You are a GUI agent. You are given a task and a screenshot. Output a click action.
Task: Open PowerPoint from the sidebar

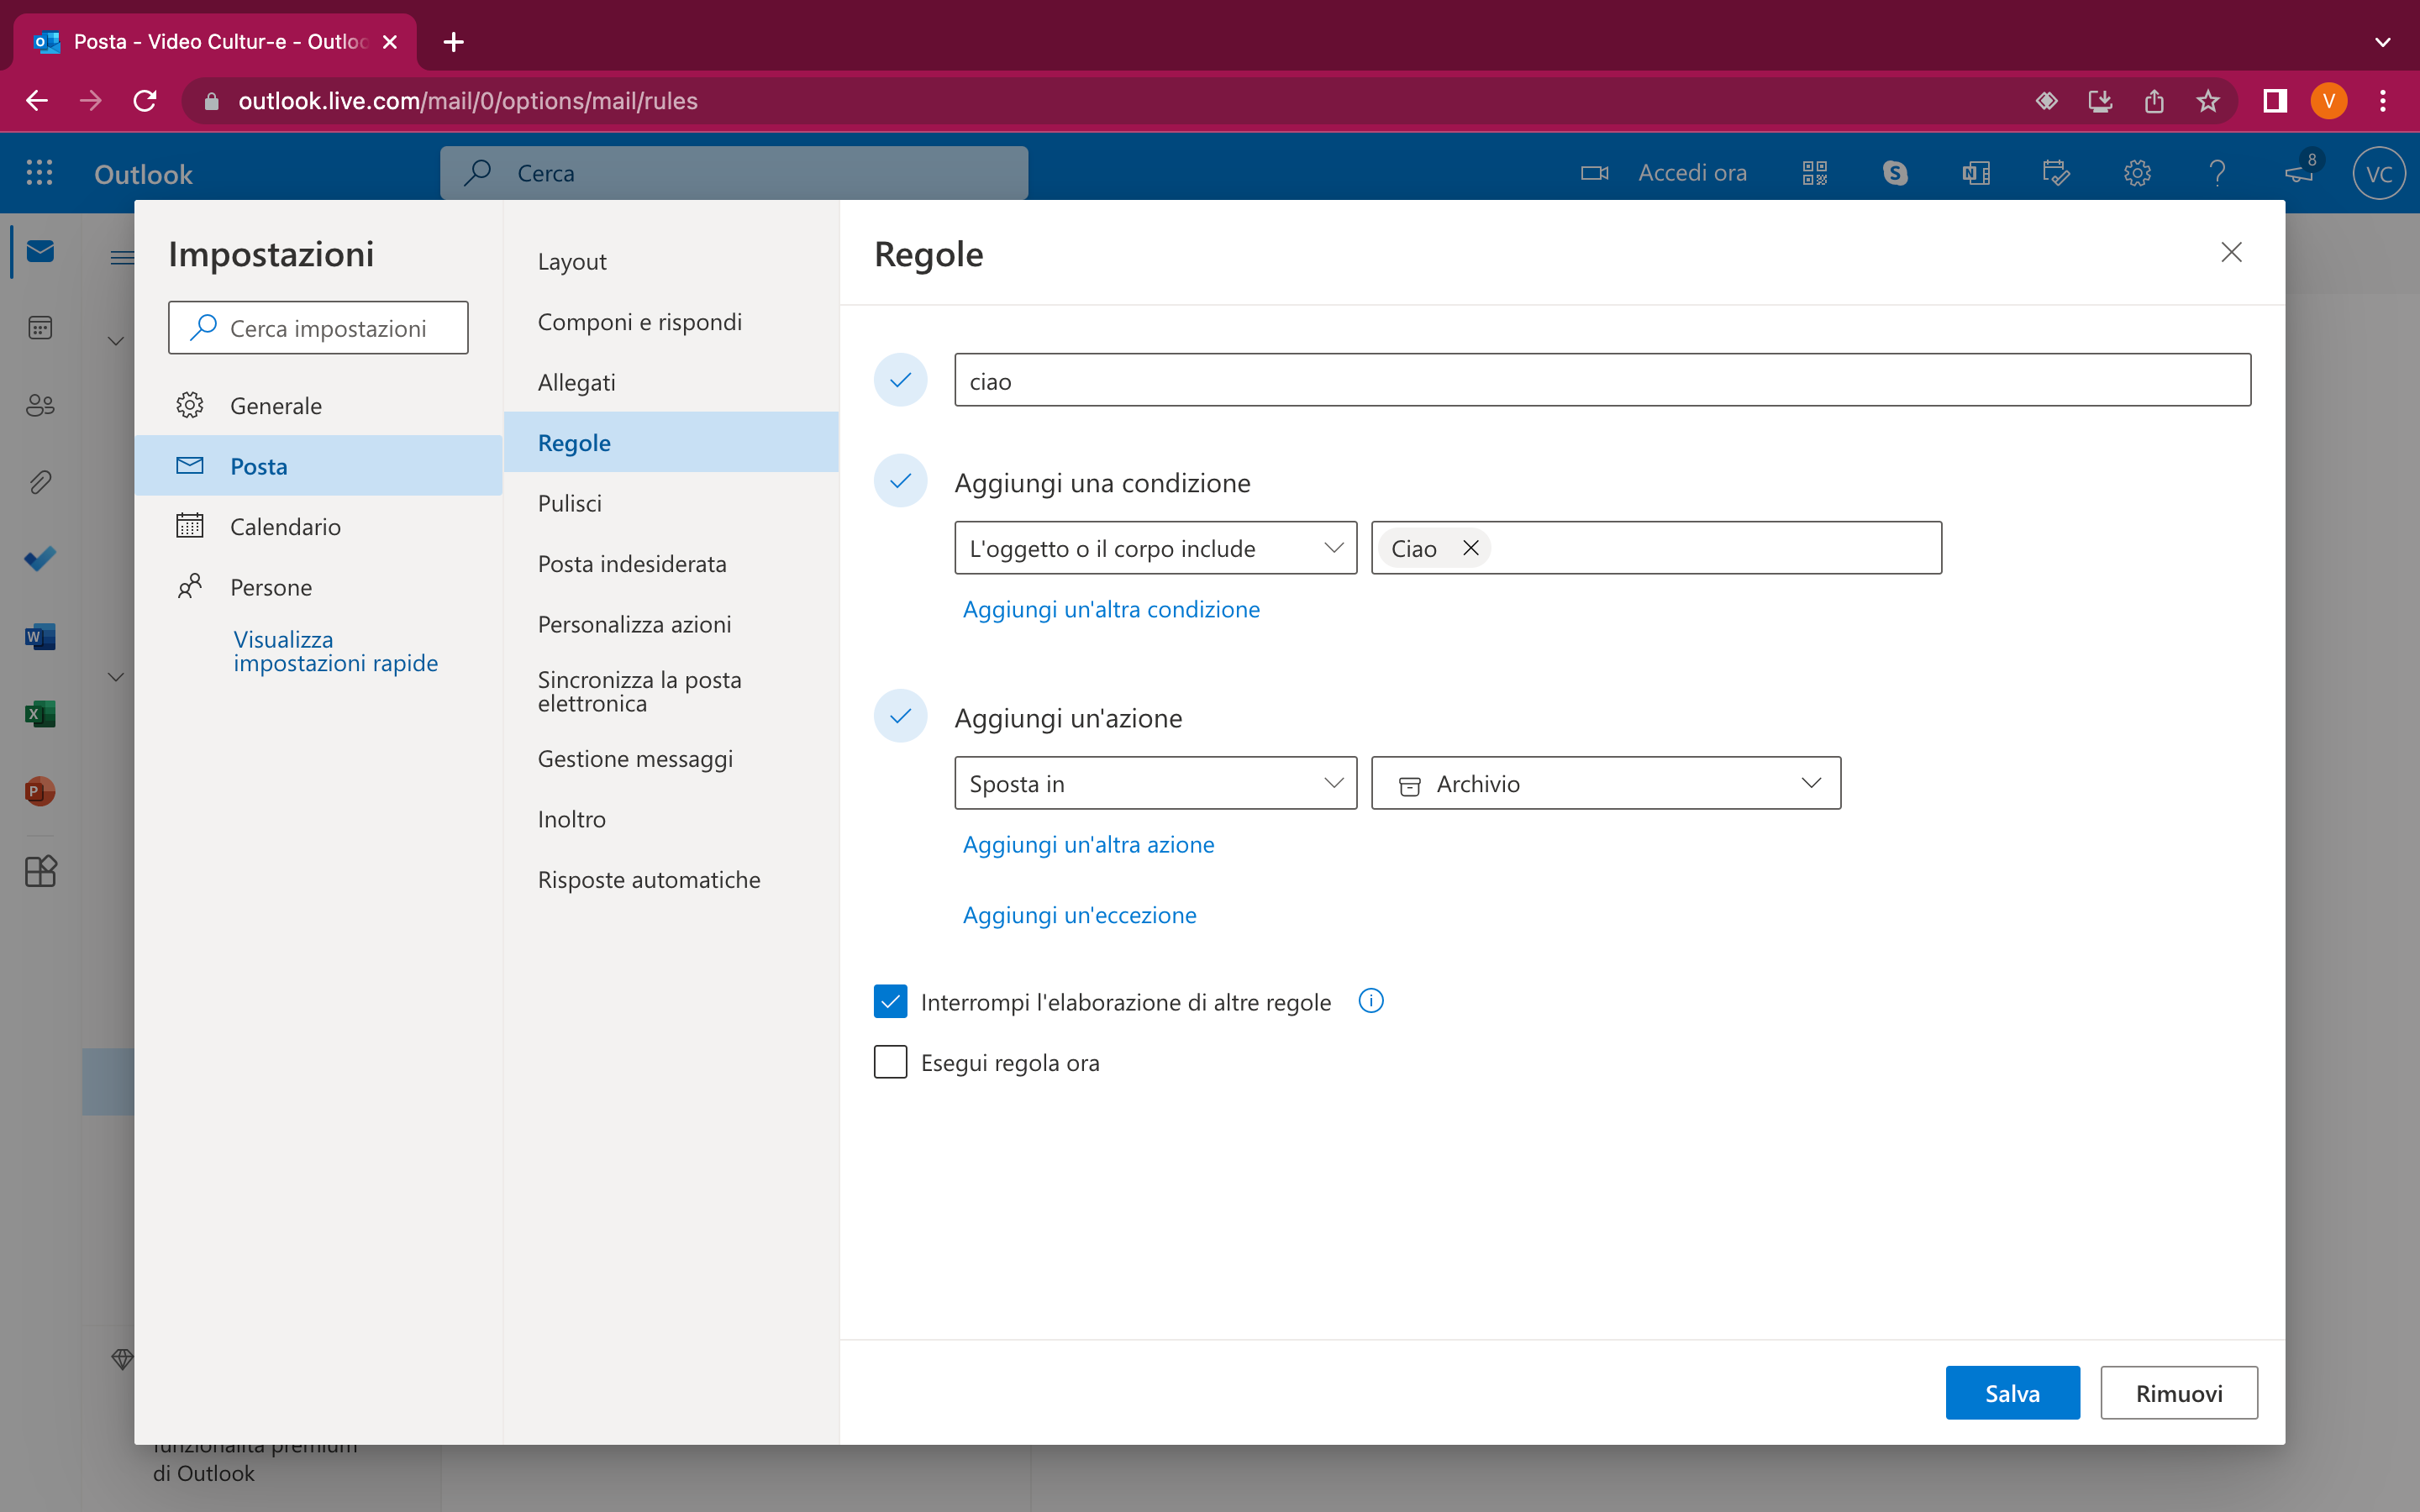click(40, 791)
